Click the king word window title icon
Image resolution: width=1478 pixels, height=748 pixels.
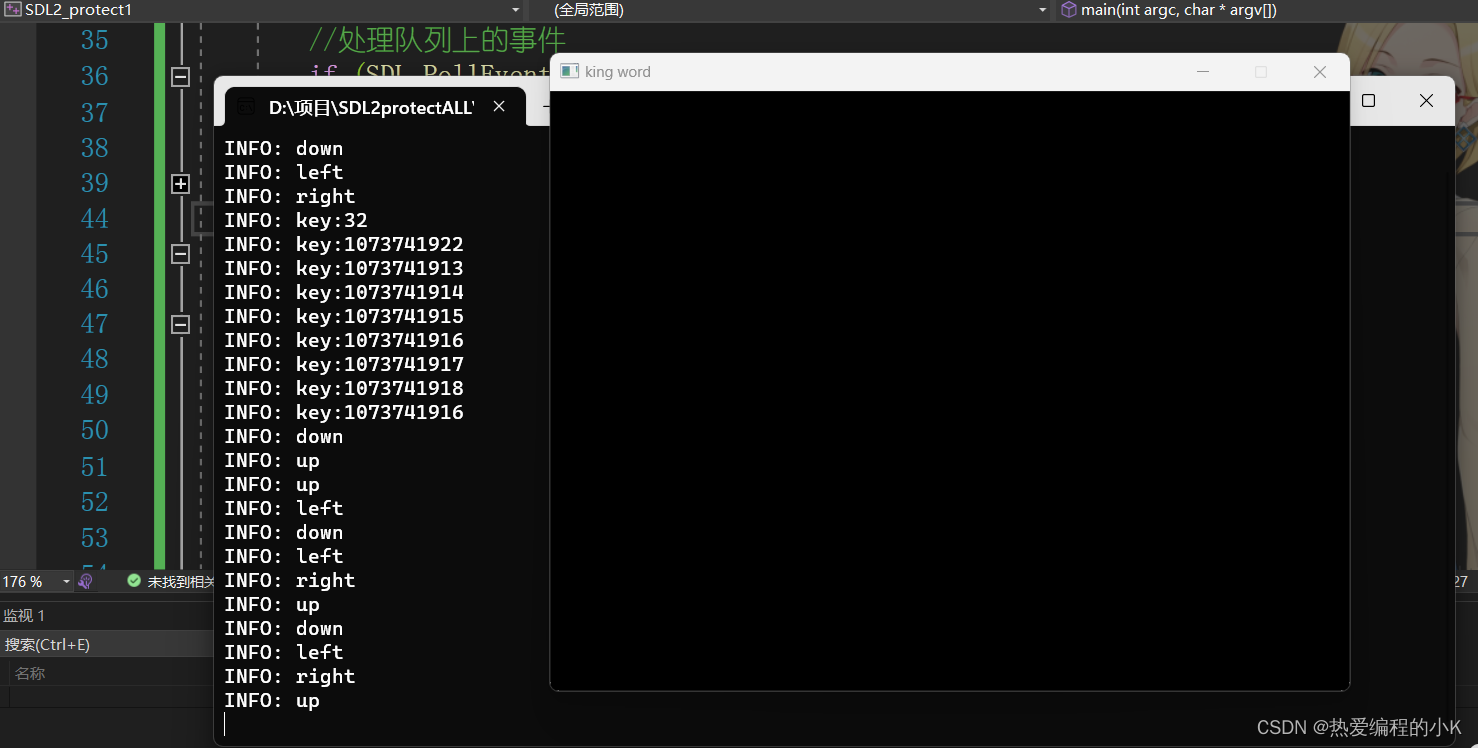pyautogui.click(x=570, y=72)
